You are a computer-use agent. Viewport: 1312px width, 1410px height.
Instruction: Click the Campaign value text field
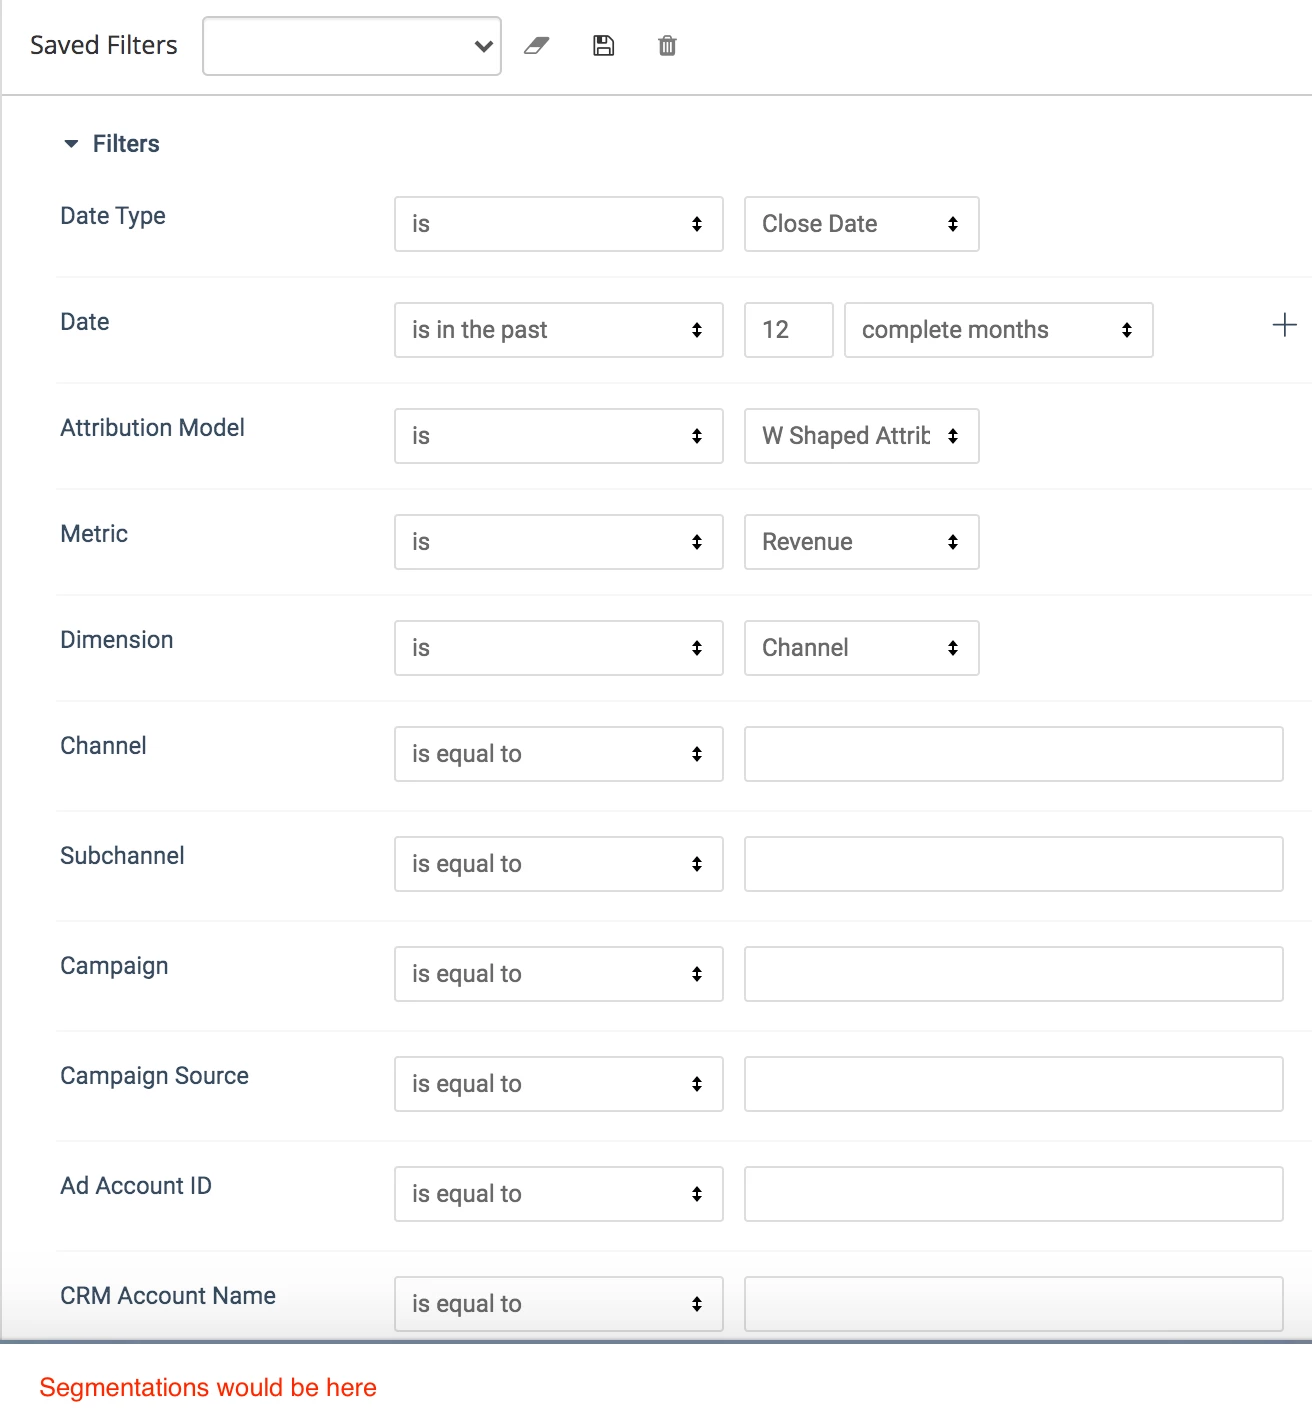tap(1014, 974)
